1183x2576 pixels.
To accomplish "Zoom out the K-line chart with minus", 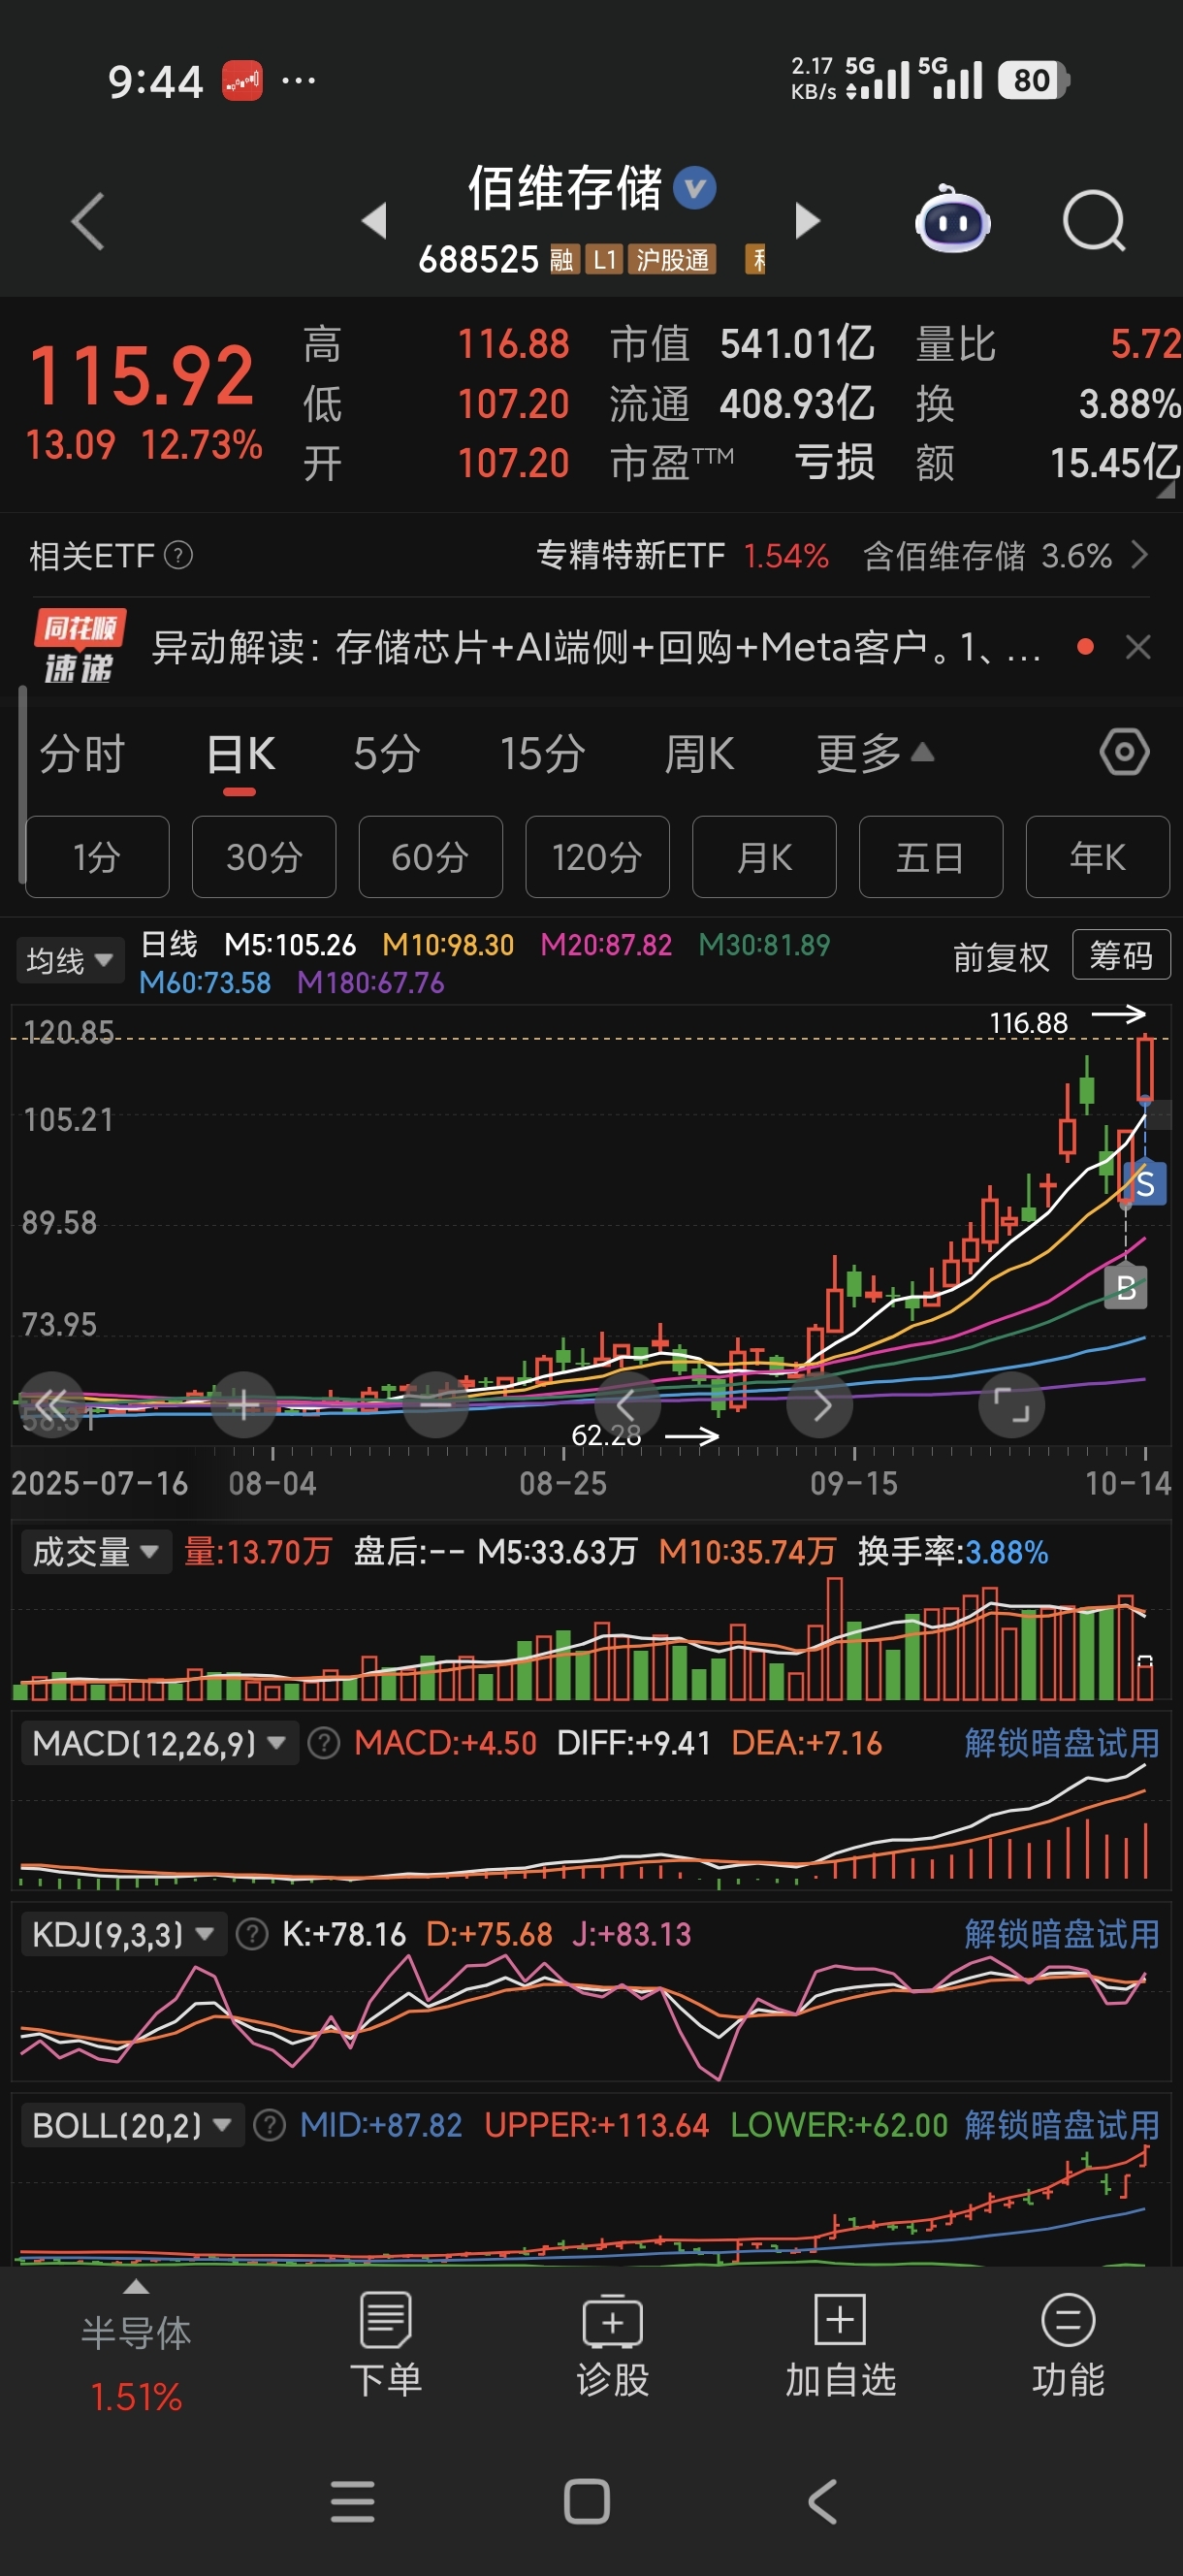I will 435,1404.
